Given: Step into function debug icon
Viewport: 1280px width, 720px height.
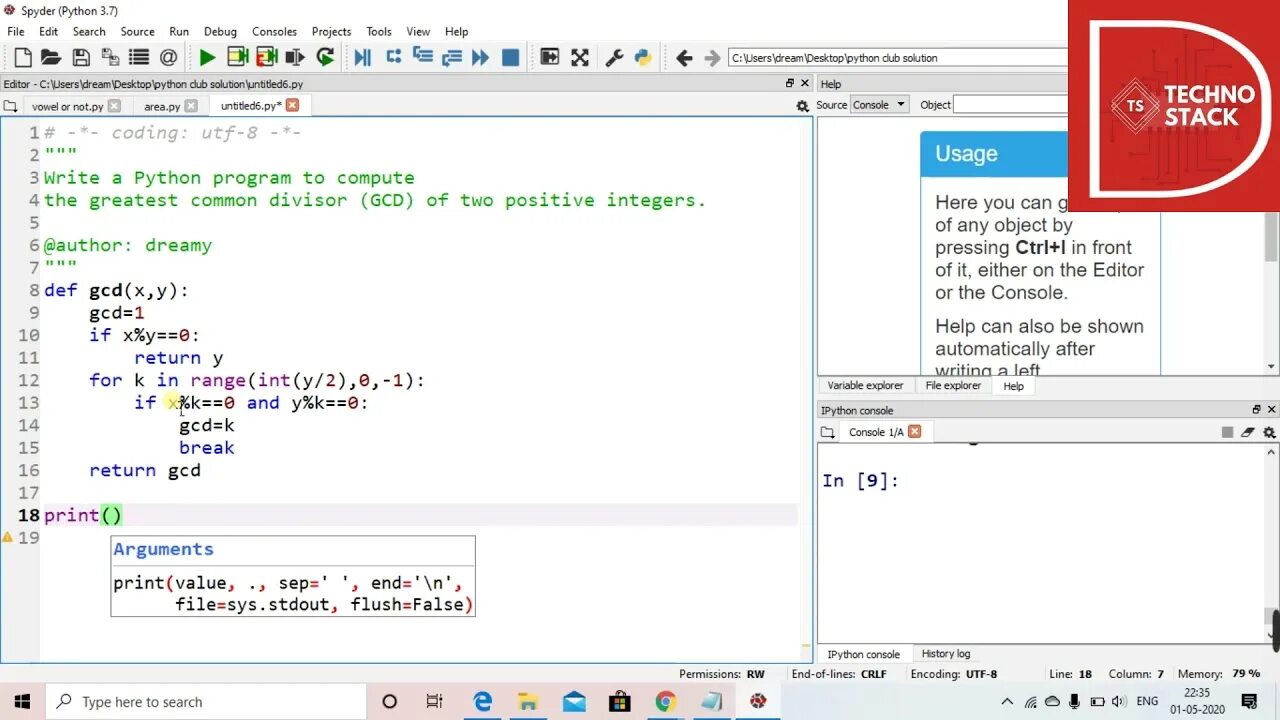Looking at the screenshot, I should (422, 58).
